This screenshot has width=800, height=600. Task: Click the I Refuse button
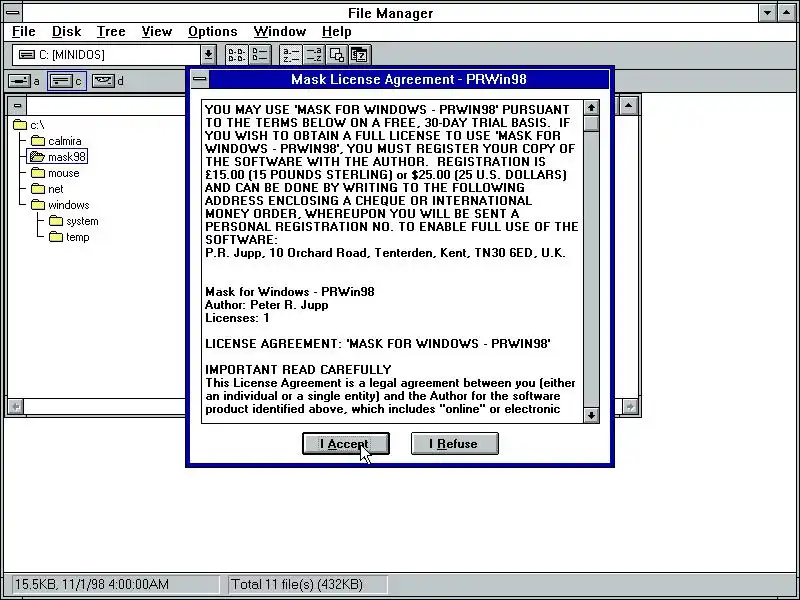tap(455, 443)
